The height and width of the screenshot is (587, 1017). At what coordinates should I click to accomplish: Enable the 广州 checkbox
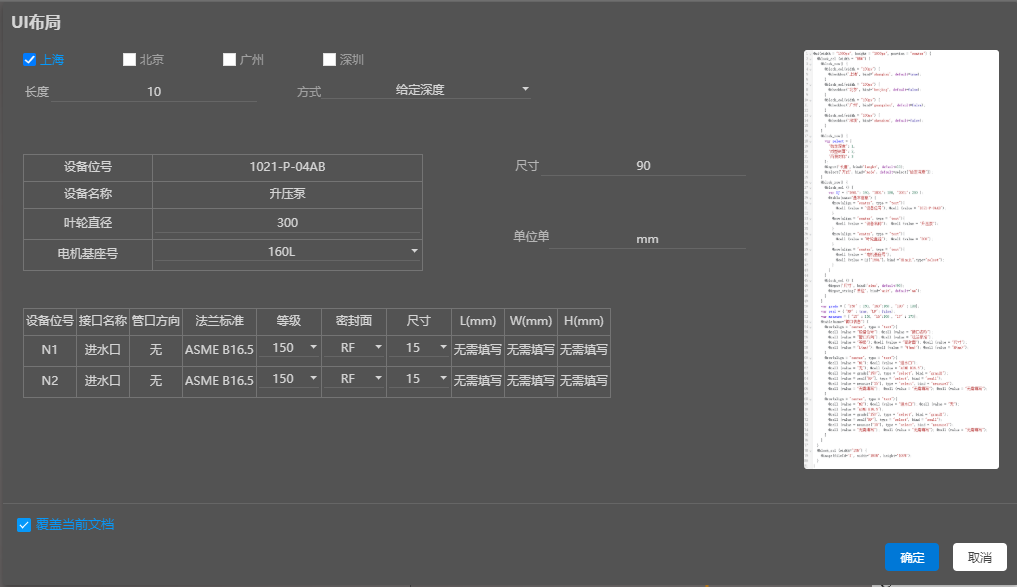(x=229, y=60)
